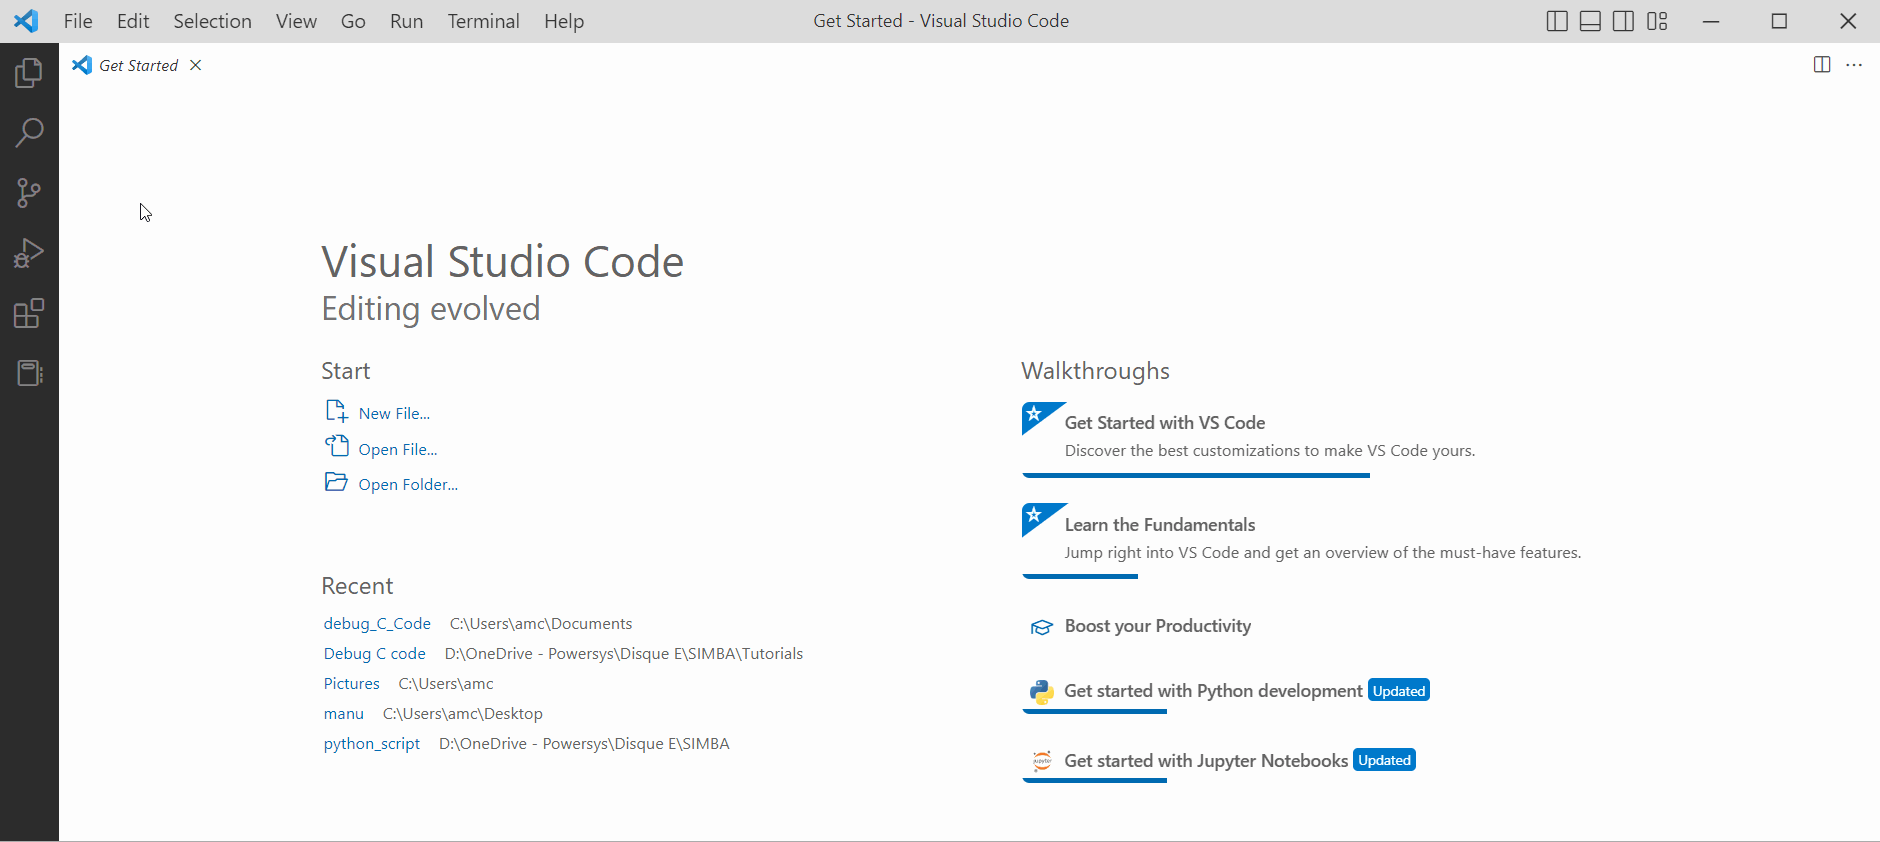Click Discover the best customizations description
This screenshot has width=1880, height=842.
coord(1270,450)
